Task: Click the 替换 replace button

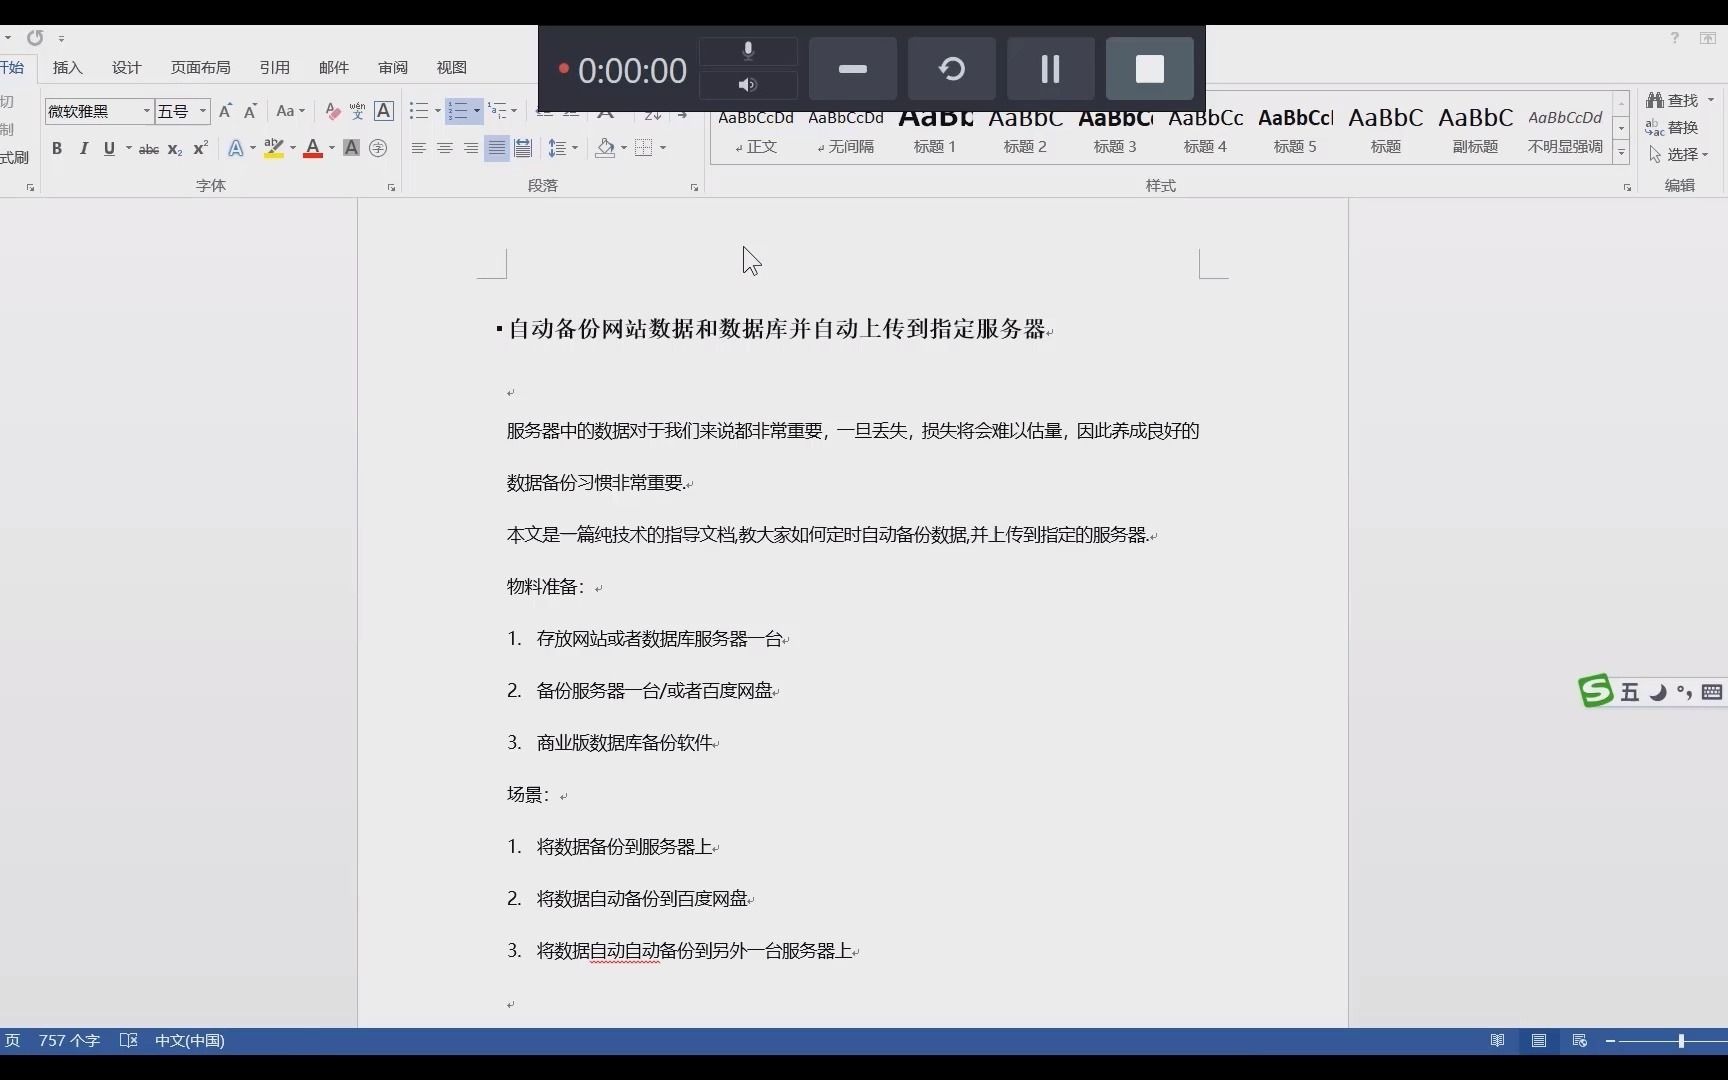Action: pos(1672,127)
